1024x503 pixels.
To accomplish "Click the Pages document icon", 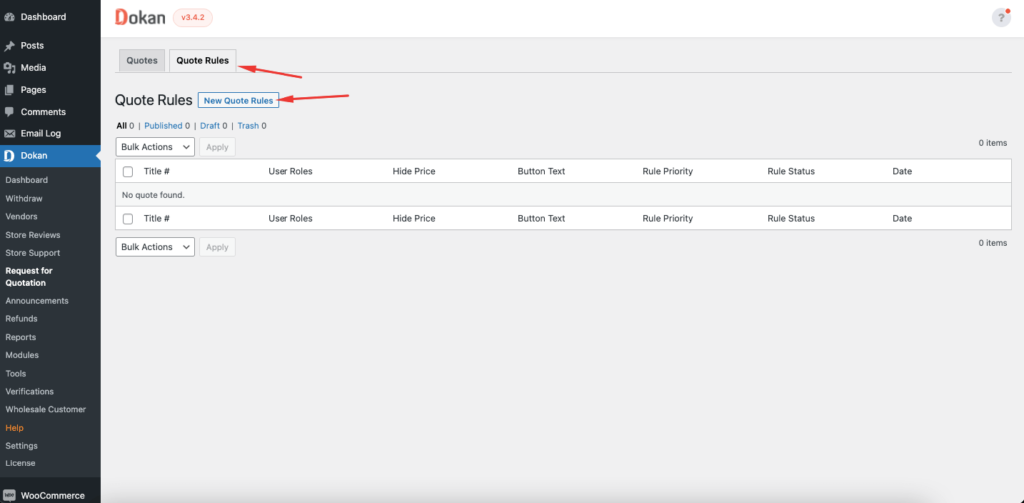I will [9, 90].
